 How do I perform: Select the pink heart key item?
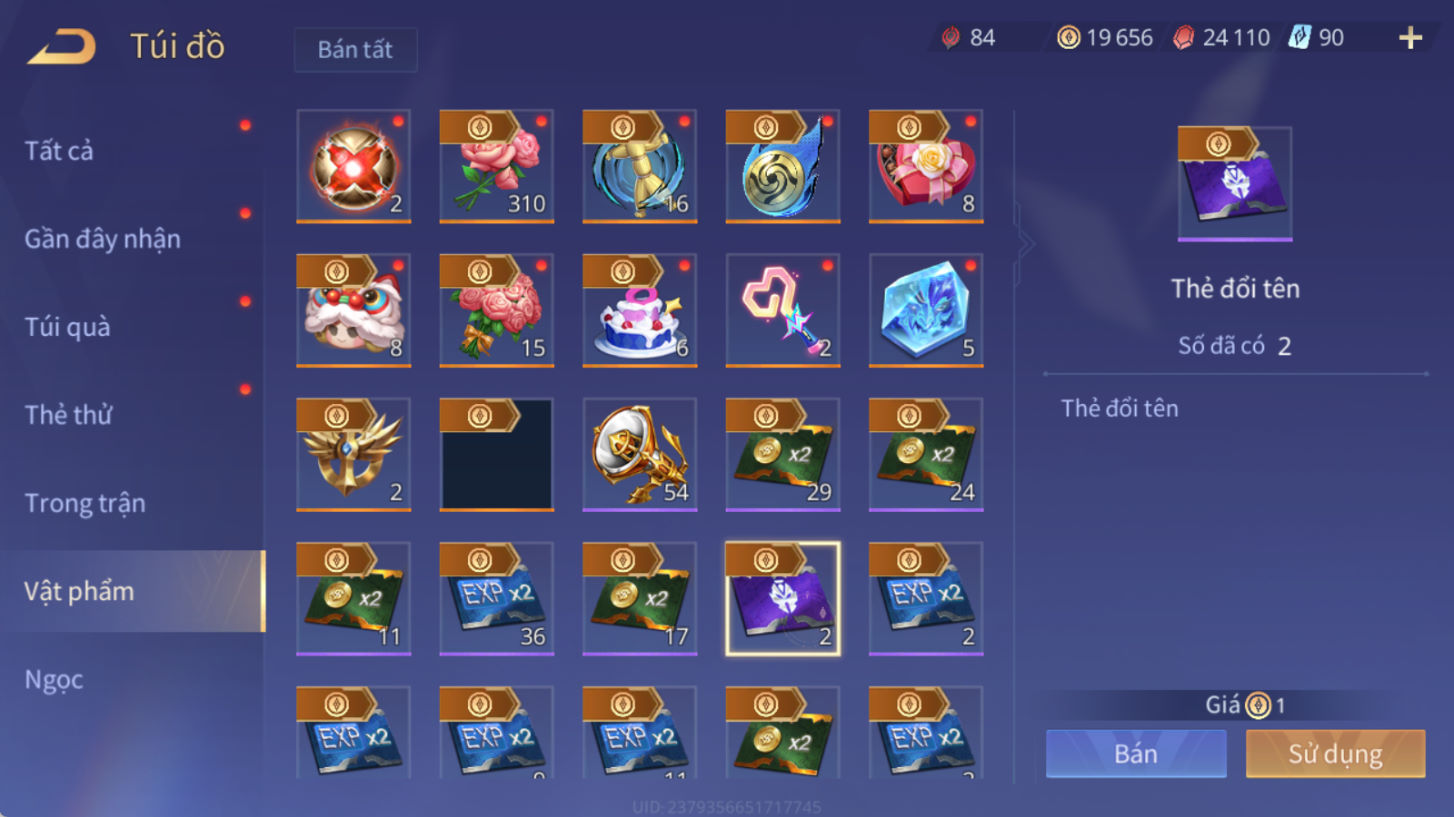pyautogui.click(x=783, y=310)
